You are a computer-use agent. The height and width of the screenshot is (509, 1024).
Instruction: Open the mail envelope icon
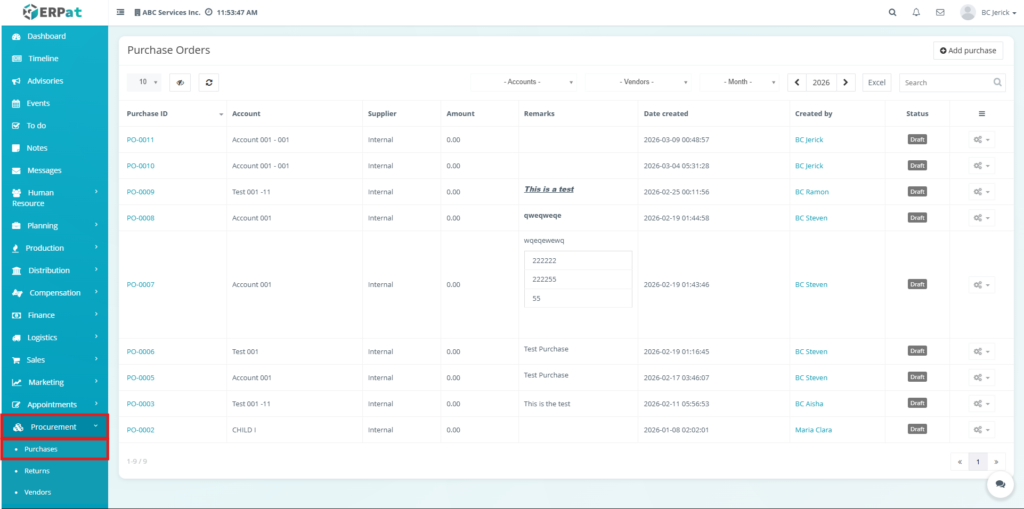click(x=940, y=13)
